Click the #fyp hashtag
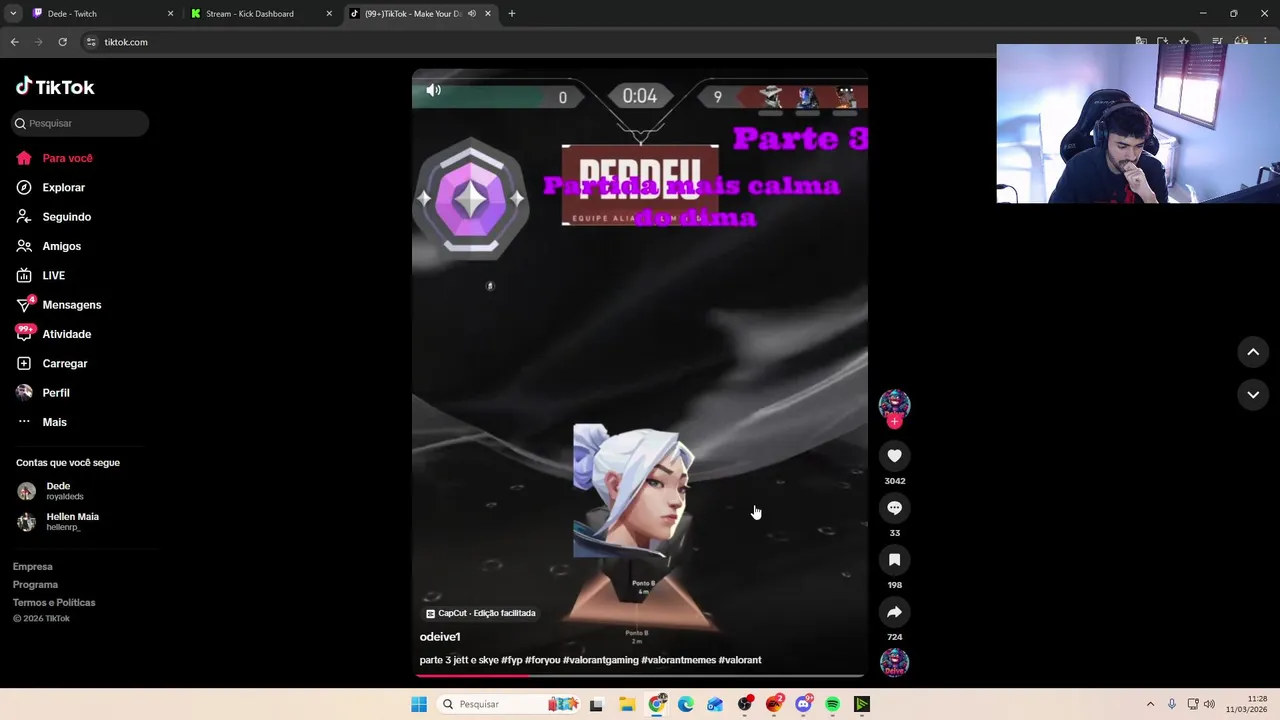Viewport: 1280px width, 720px height. (x=511, y=660)
